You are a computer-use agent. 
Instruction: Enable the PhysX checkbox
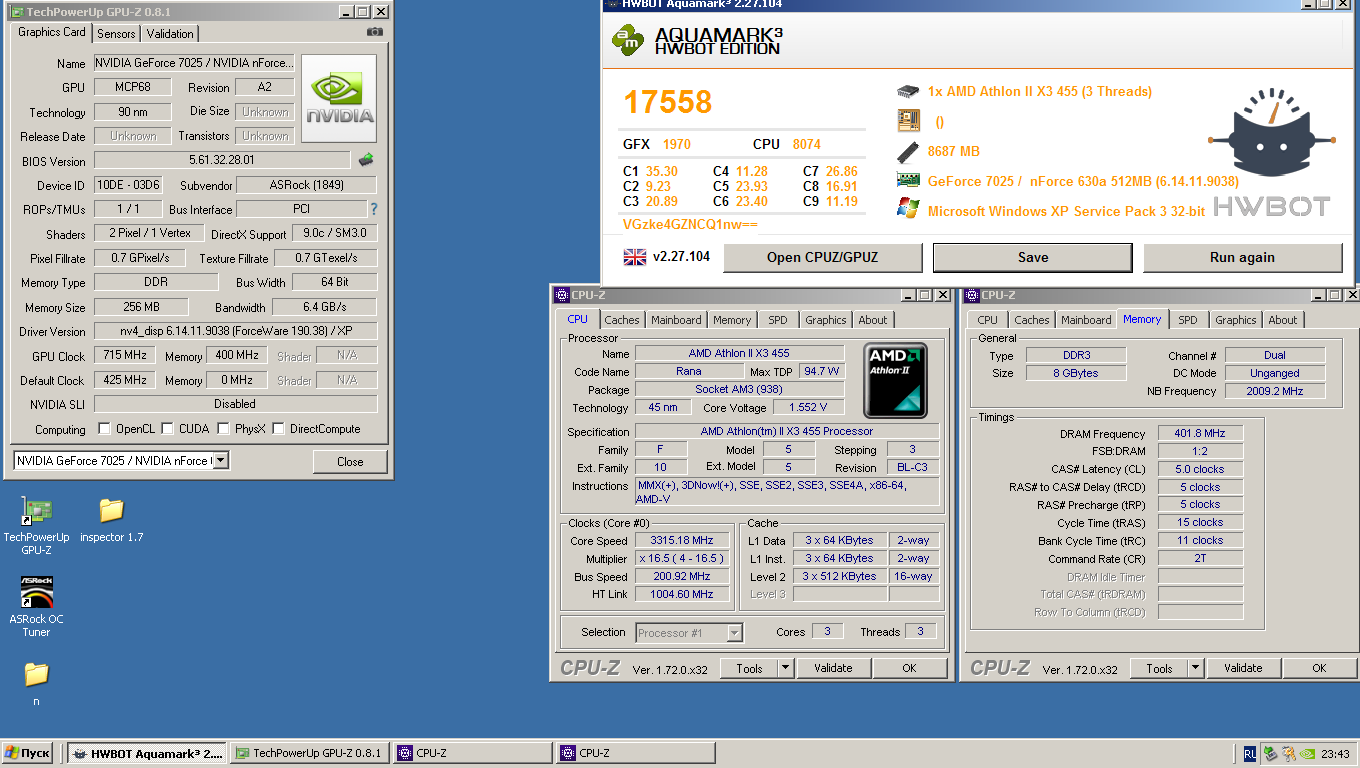[223, 429]
